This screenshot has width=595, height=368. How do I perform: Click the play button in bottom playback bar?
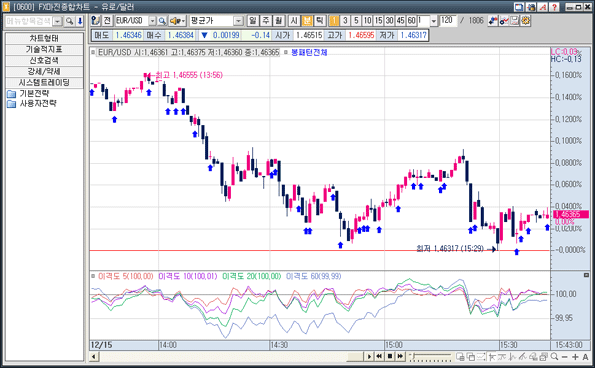click(x=369, y=356)
